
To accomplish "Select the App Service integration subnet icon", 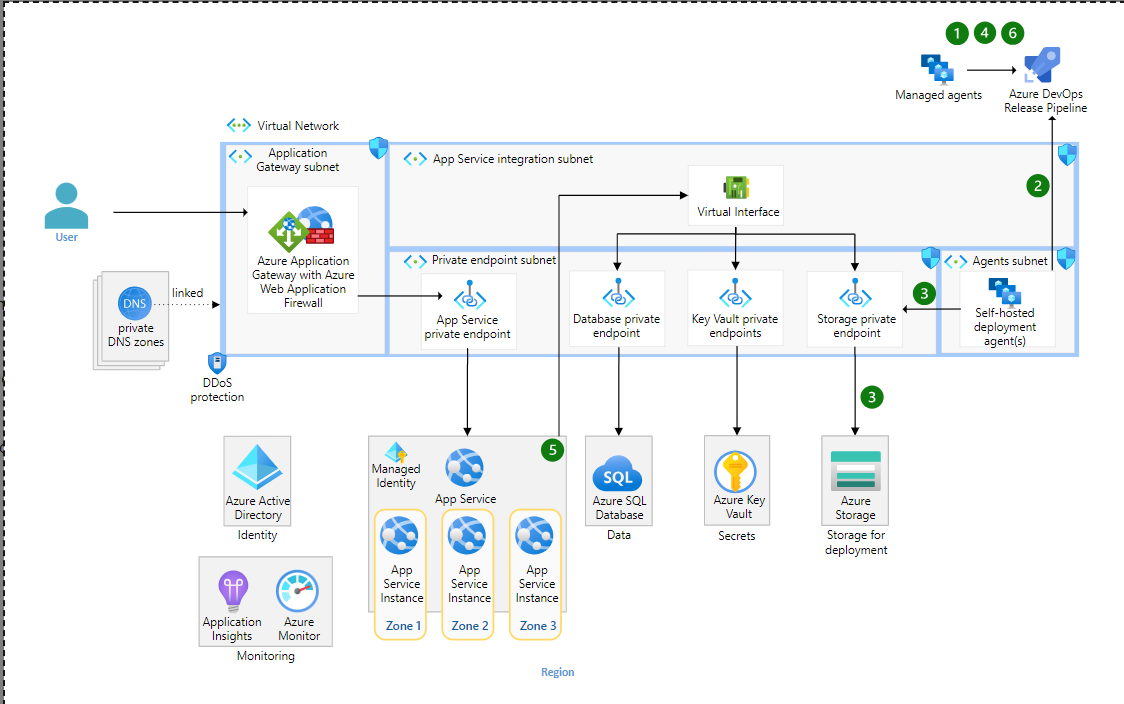I will 415,158.
